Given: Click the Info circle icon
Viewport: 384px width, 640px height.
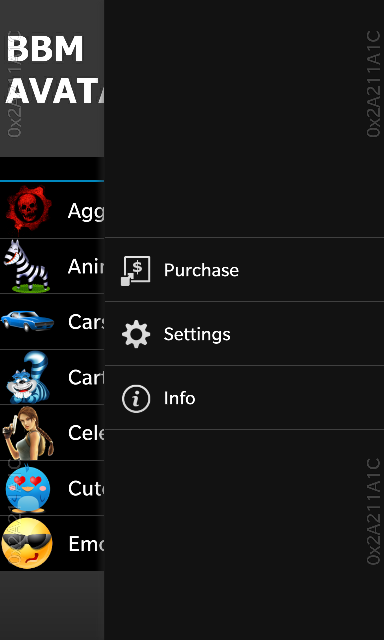Looking at the screenshot, I should (x=136, y=398).
